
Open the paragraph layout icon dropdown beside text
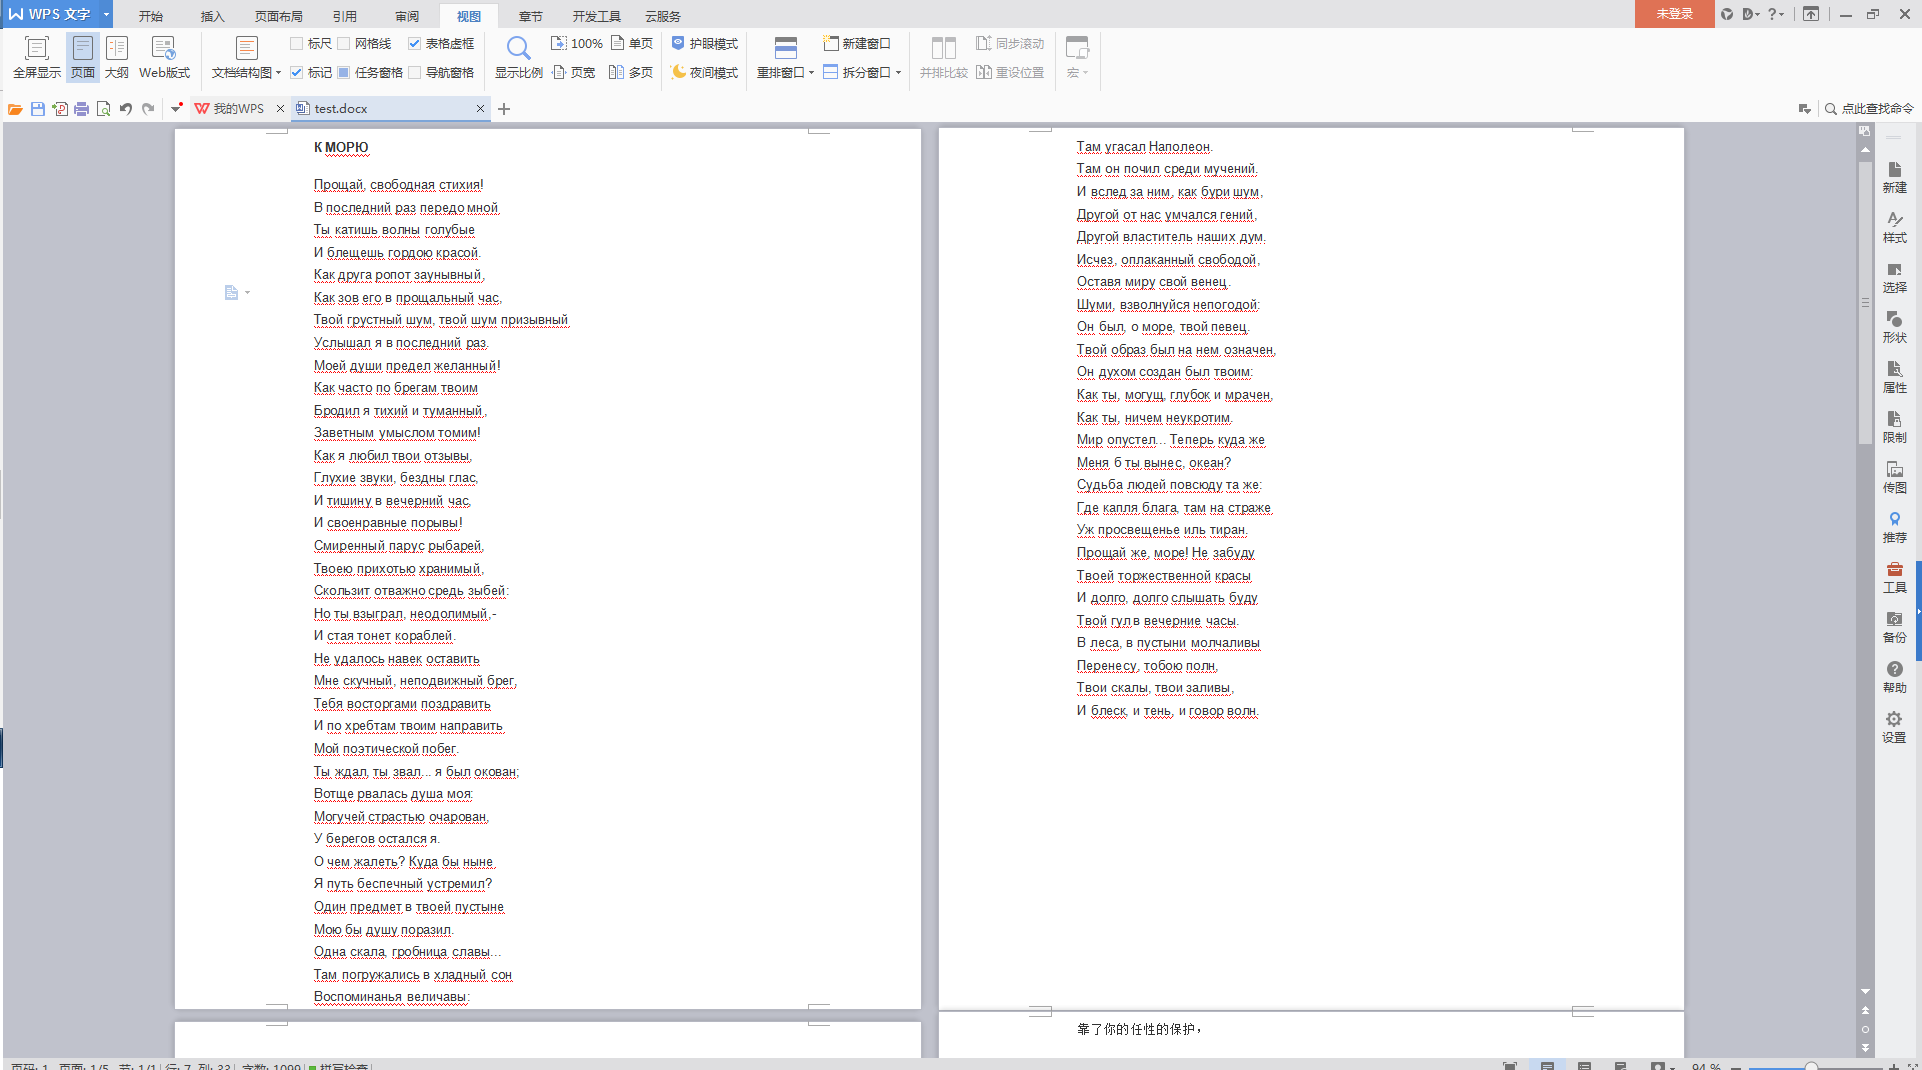(x=236, y=293)
